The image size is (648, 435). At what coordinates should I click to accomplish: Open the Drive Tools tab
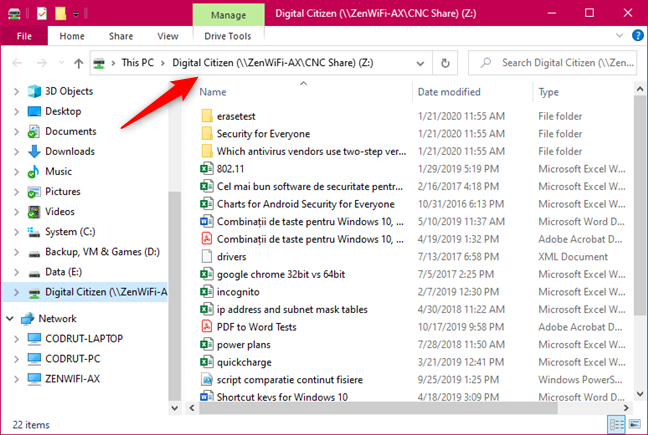[x=228, y=36]
